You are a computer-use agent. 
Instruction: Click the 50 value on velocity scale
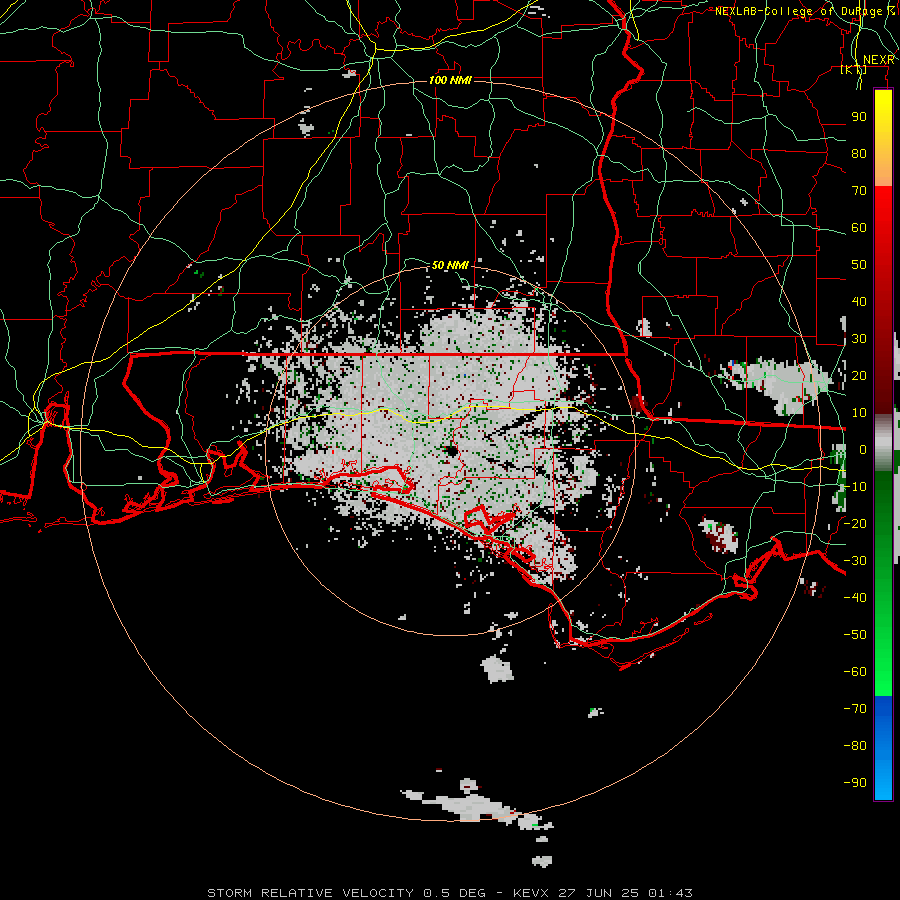859,265
